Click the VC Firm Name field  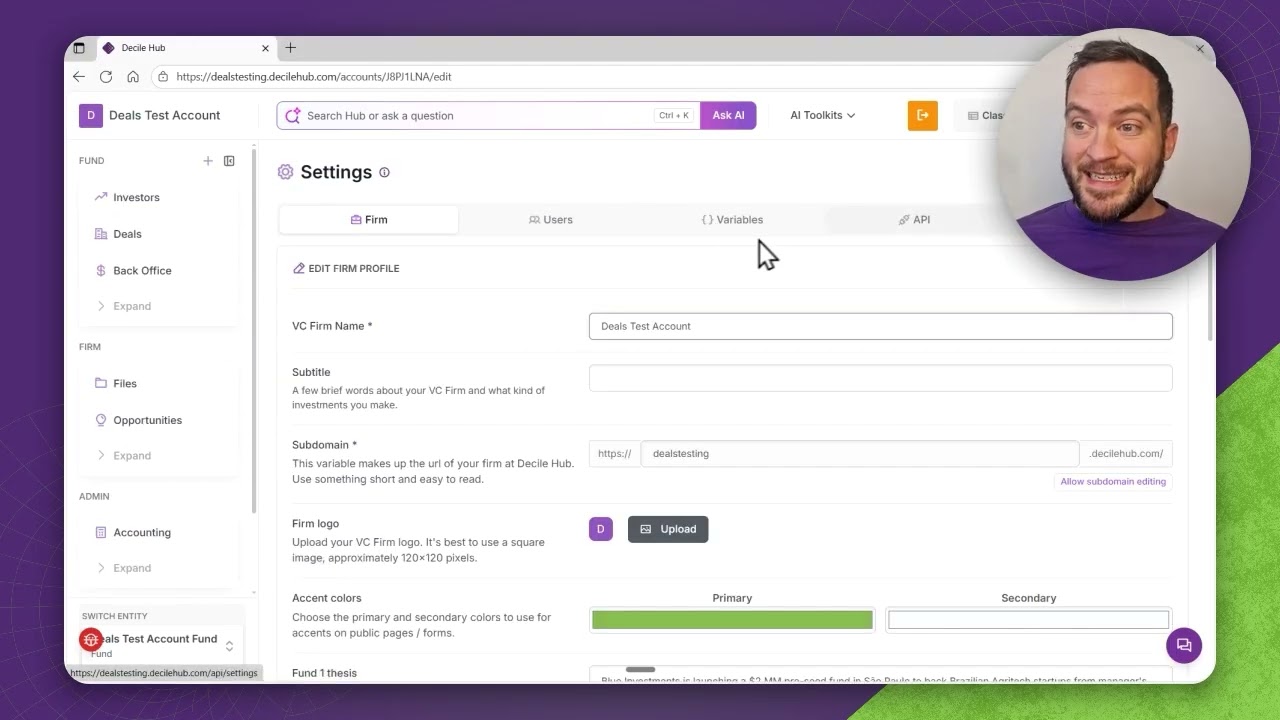pyautogui.click(x=880, y=326)
